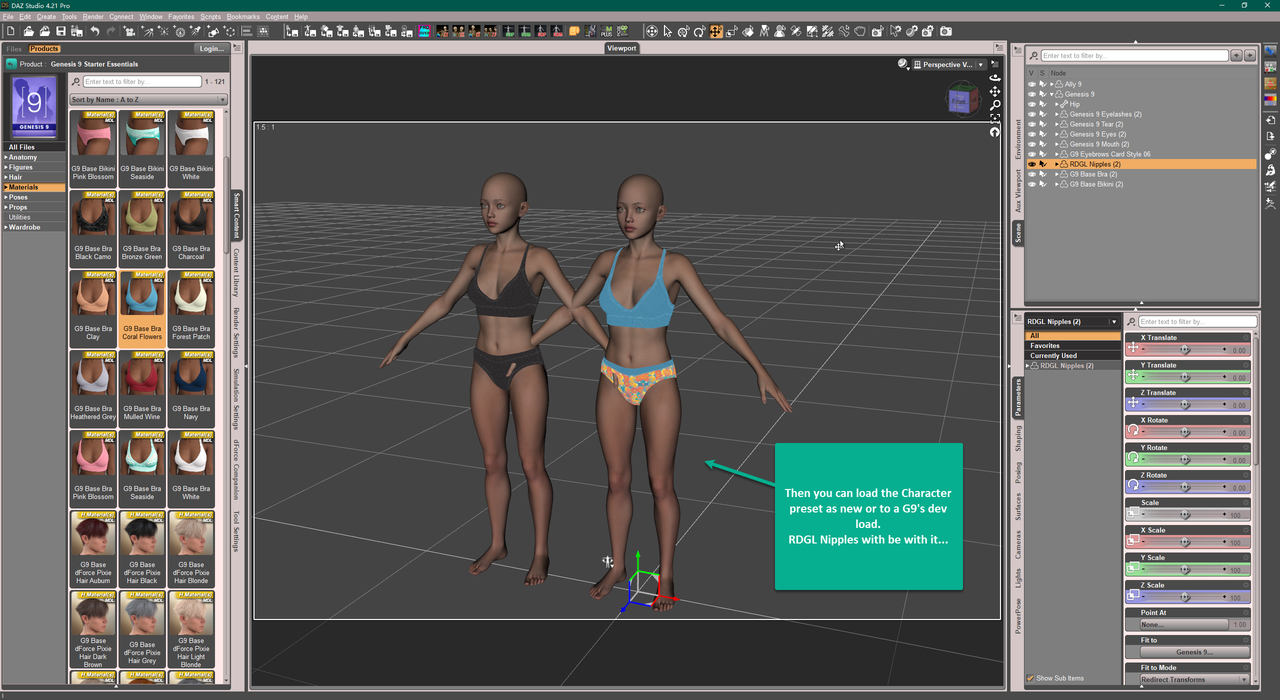The width and height of the screenshot is (1280, 700).
Task: Click the Undo arrow icon
Action: point(95,31)
